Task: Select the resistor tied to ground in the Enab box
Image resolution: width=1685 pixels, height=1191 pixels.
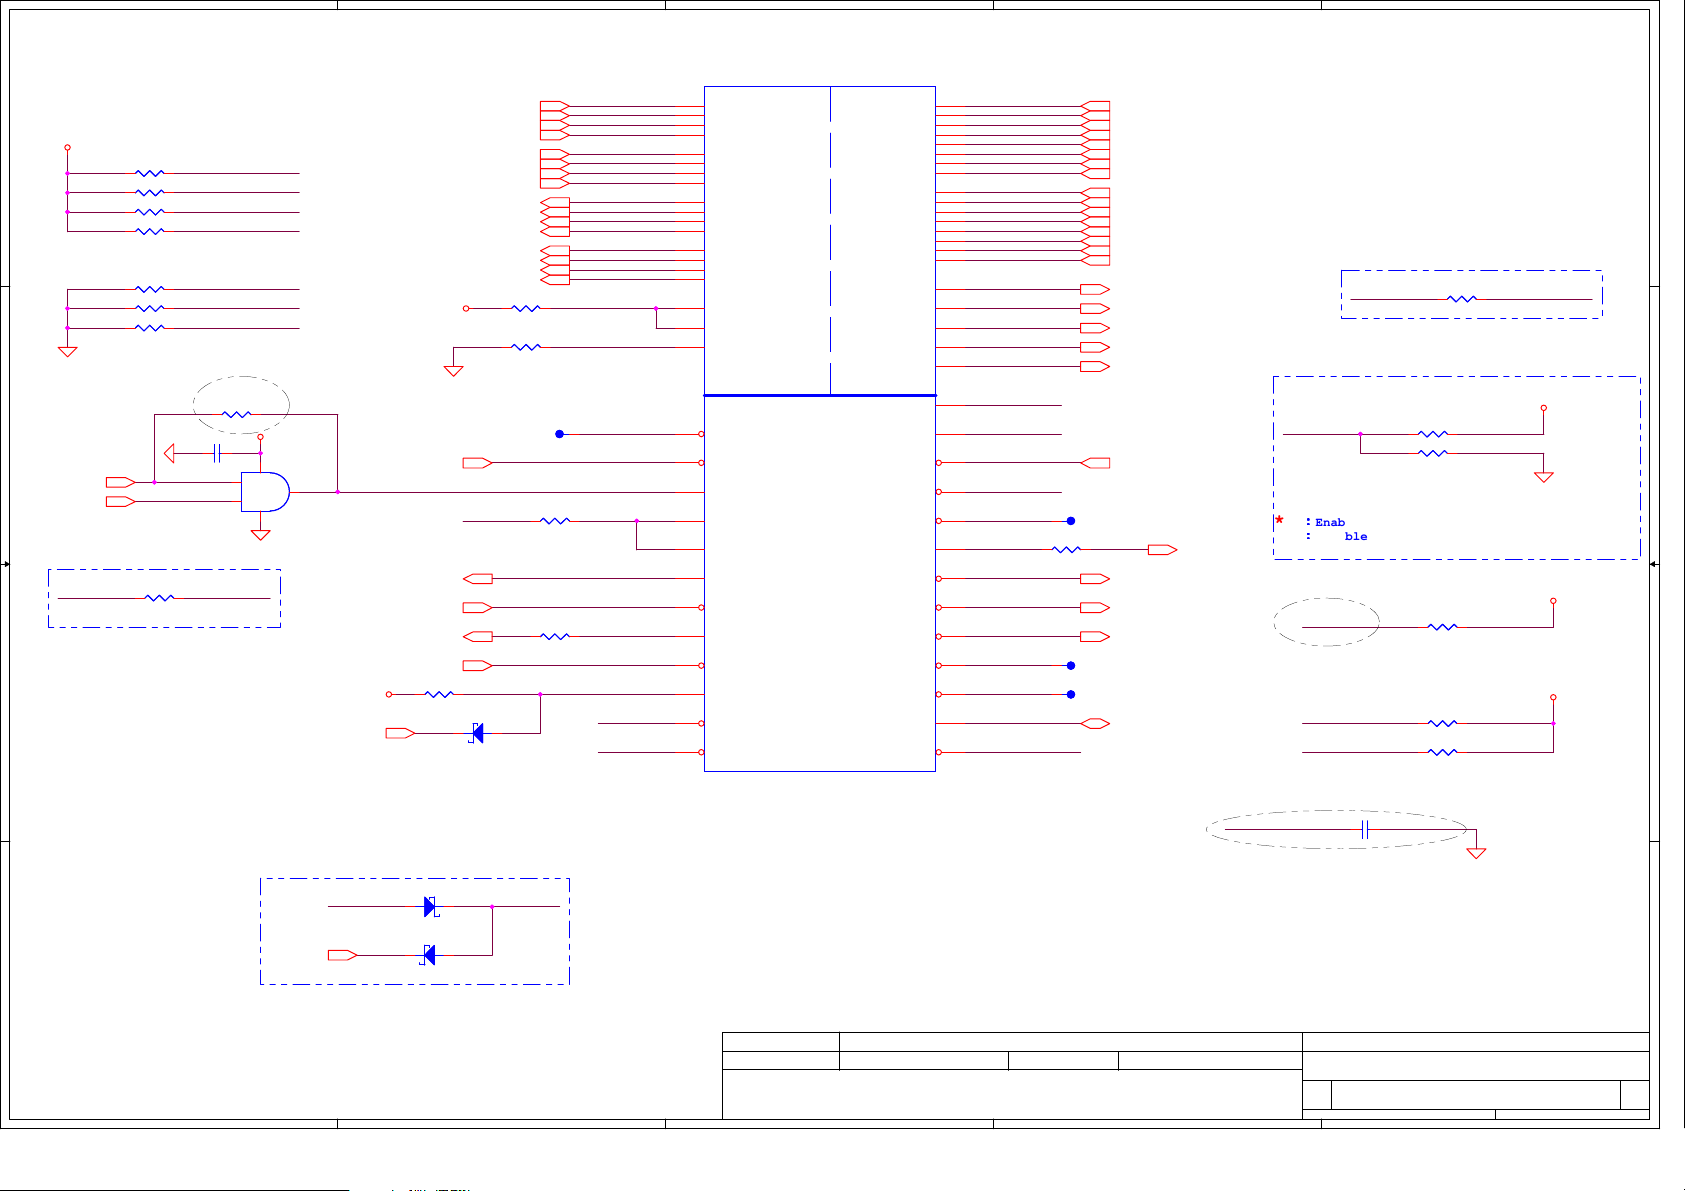Action: click(1433, 453)
